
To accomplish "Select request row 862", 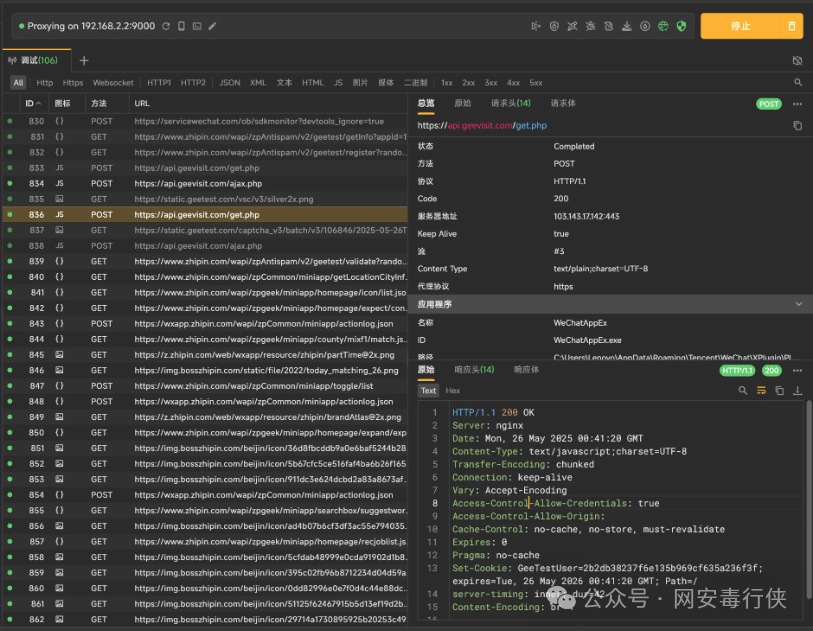I will (x=205, y=619).
